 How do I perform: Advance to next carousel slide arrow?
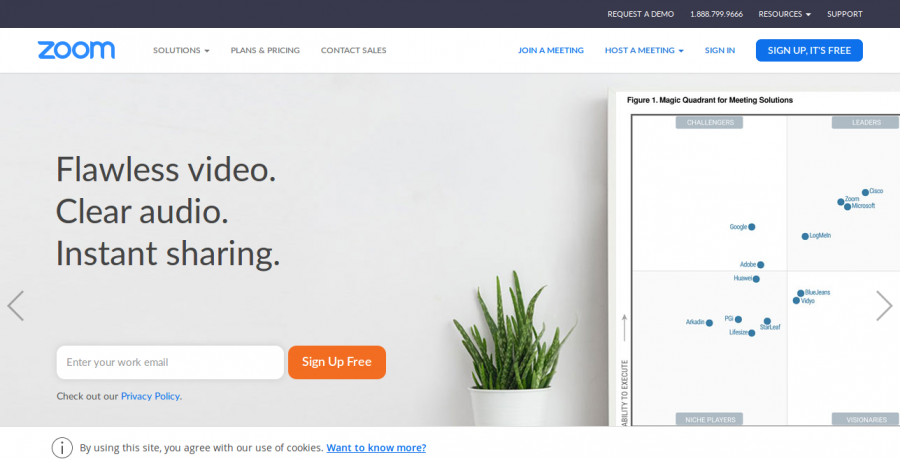884,306
